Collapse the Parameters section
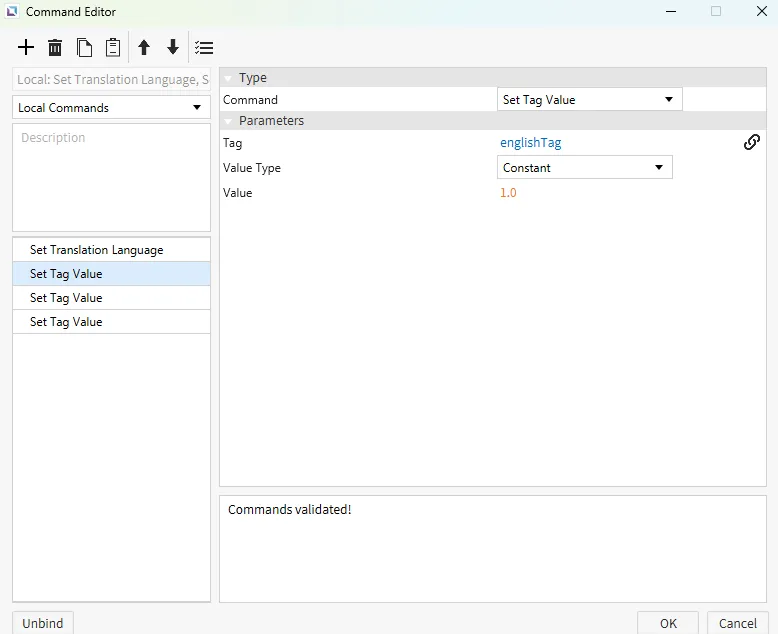The image size is (778, 634). point(228,121)
